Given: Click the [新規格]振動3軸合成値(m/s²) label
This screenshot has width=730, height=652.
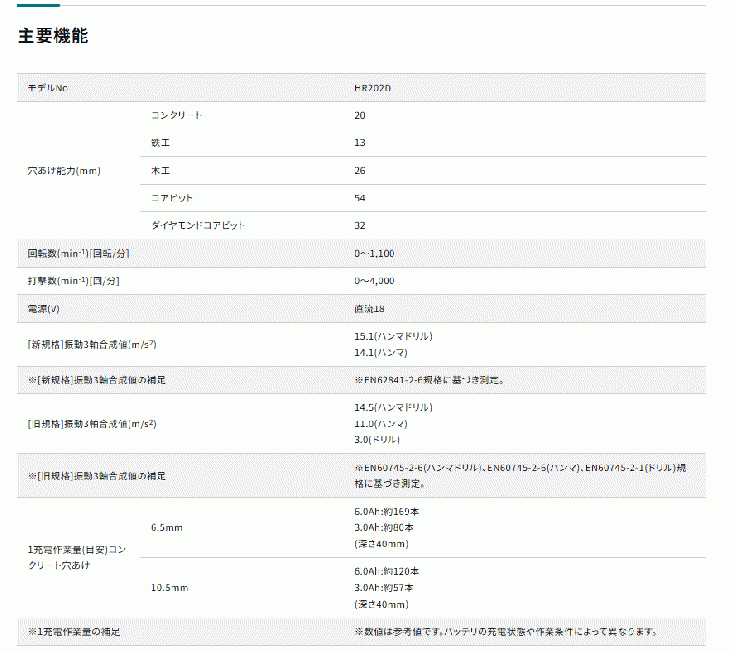Looking at the screenshot, I should pyautogui.click(x=92, y=345).
